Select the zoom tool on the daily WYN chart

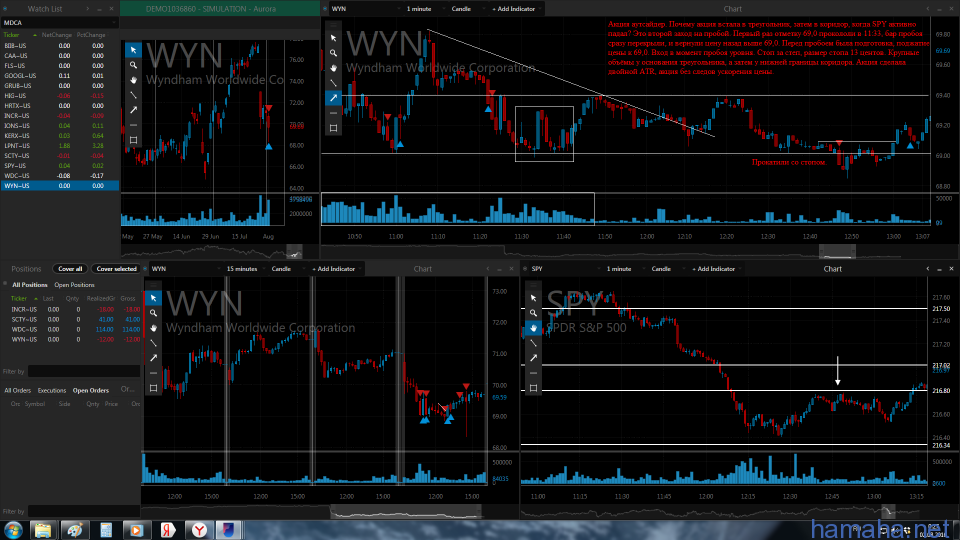click(x=133, y=65)
